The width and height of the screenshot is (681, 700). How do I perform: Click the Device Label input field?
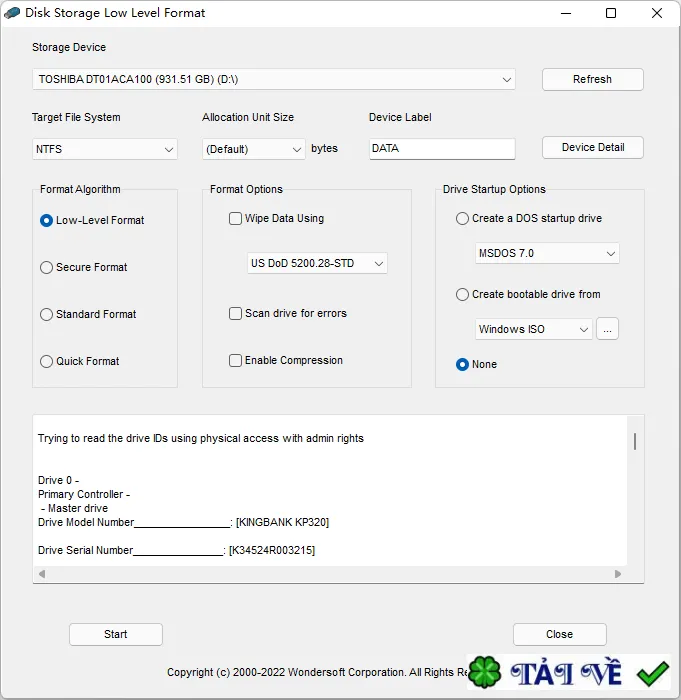pos(442,149)
